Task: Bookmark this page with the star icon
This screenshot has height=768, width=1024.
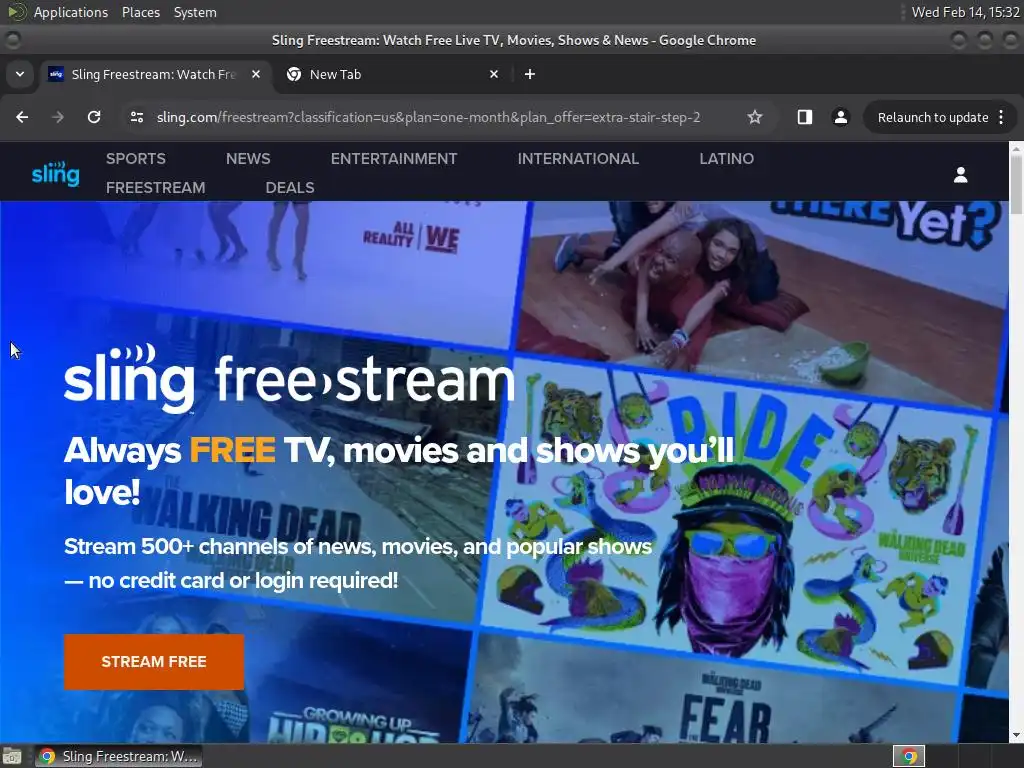Action: click(755, 117)
